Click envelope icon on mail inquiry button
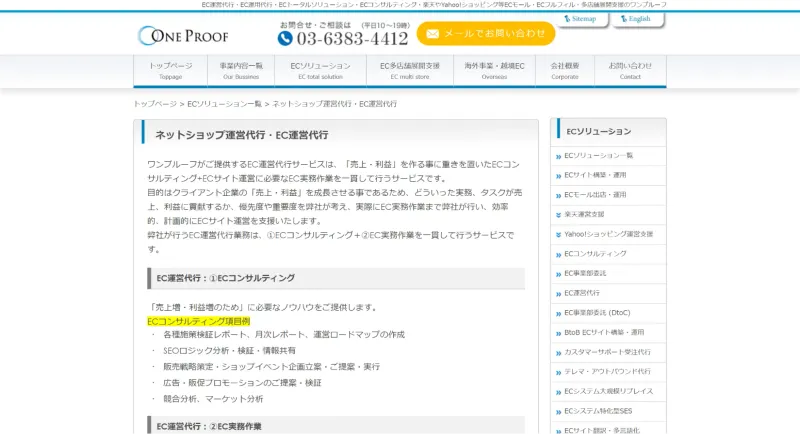Screen dimensions: 800x434 432,34
